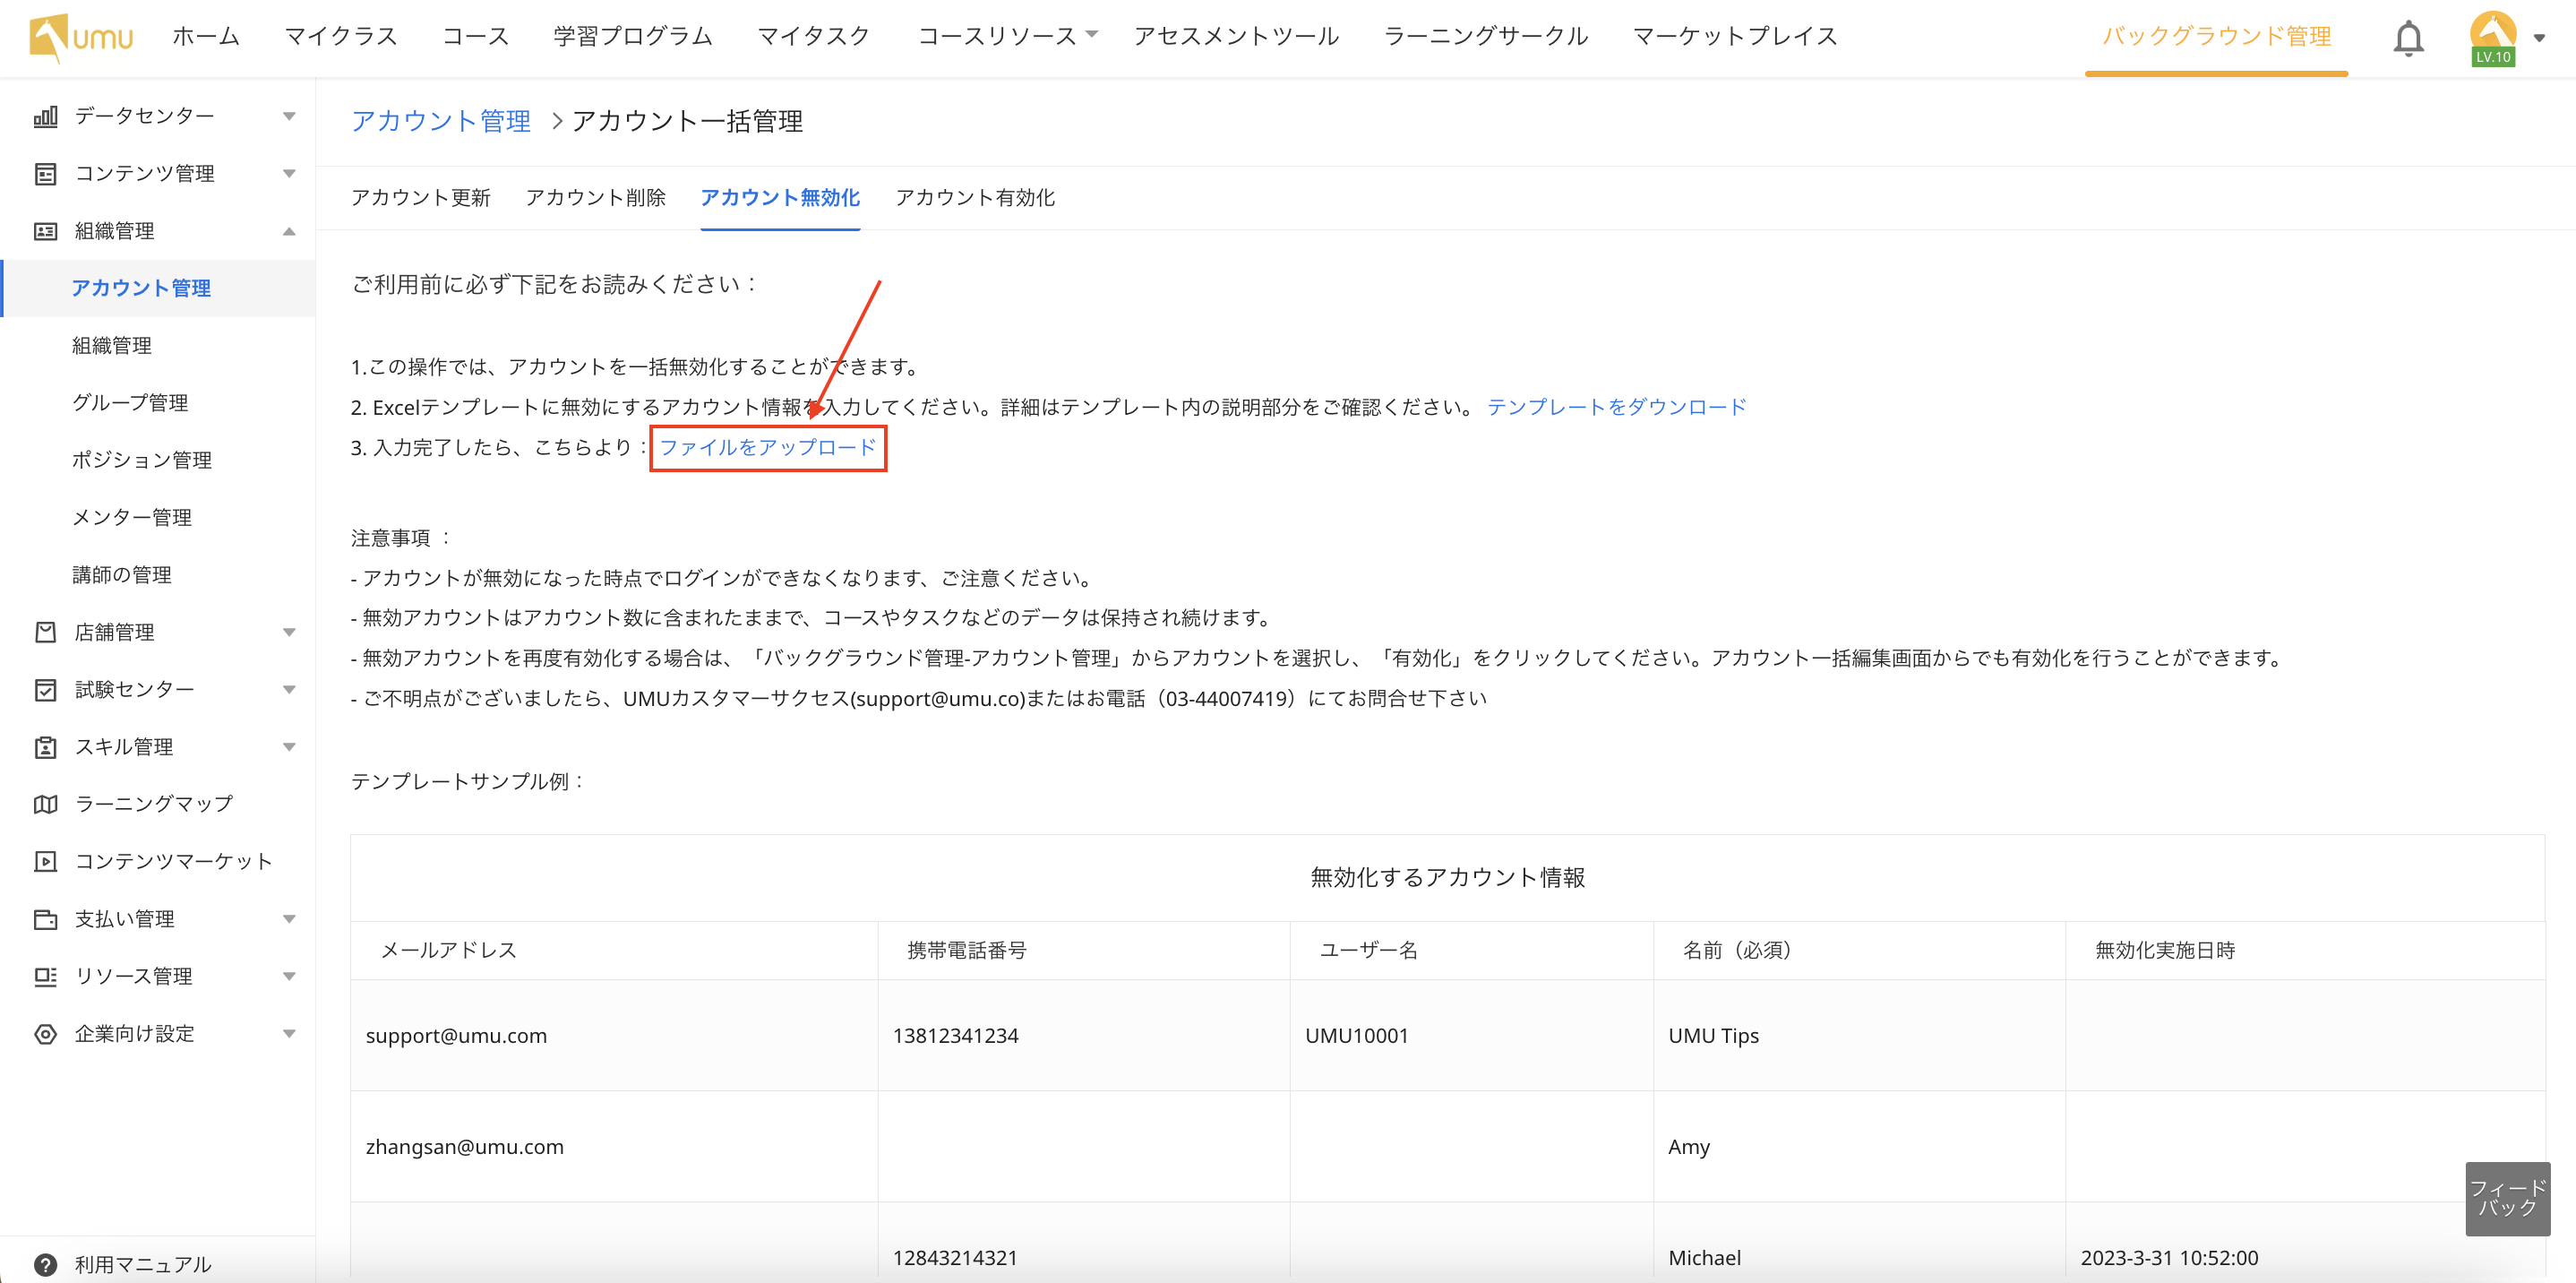Viewport: 2576px width, 1283px height.
Task: Switch to the アカウント有効化 tab
Action: [x=974, y=198]
